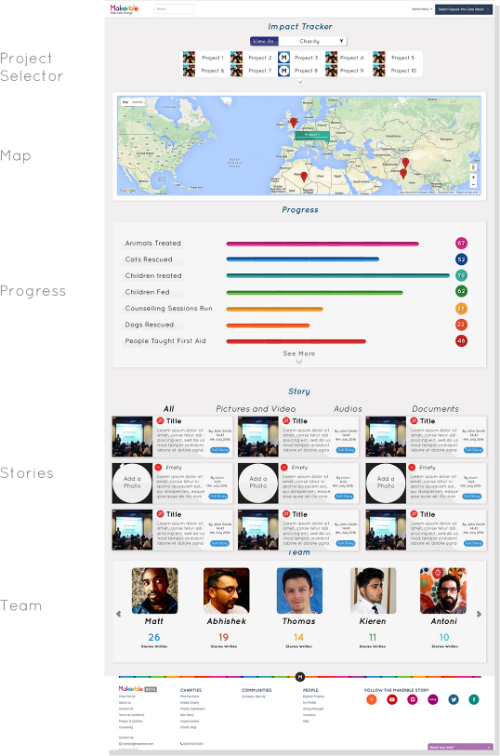Click the search field in header

pyautogui.click(x=174, y=9)
